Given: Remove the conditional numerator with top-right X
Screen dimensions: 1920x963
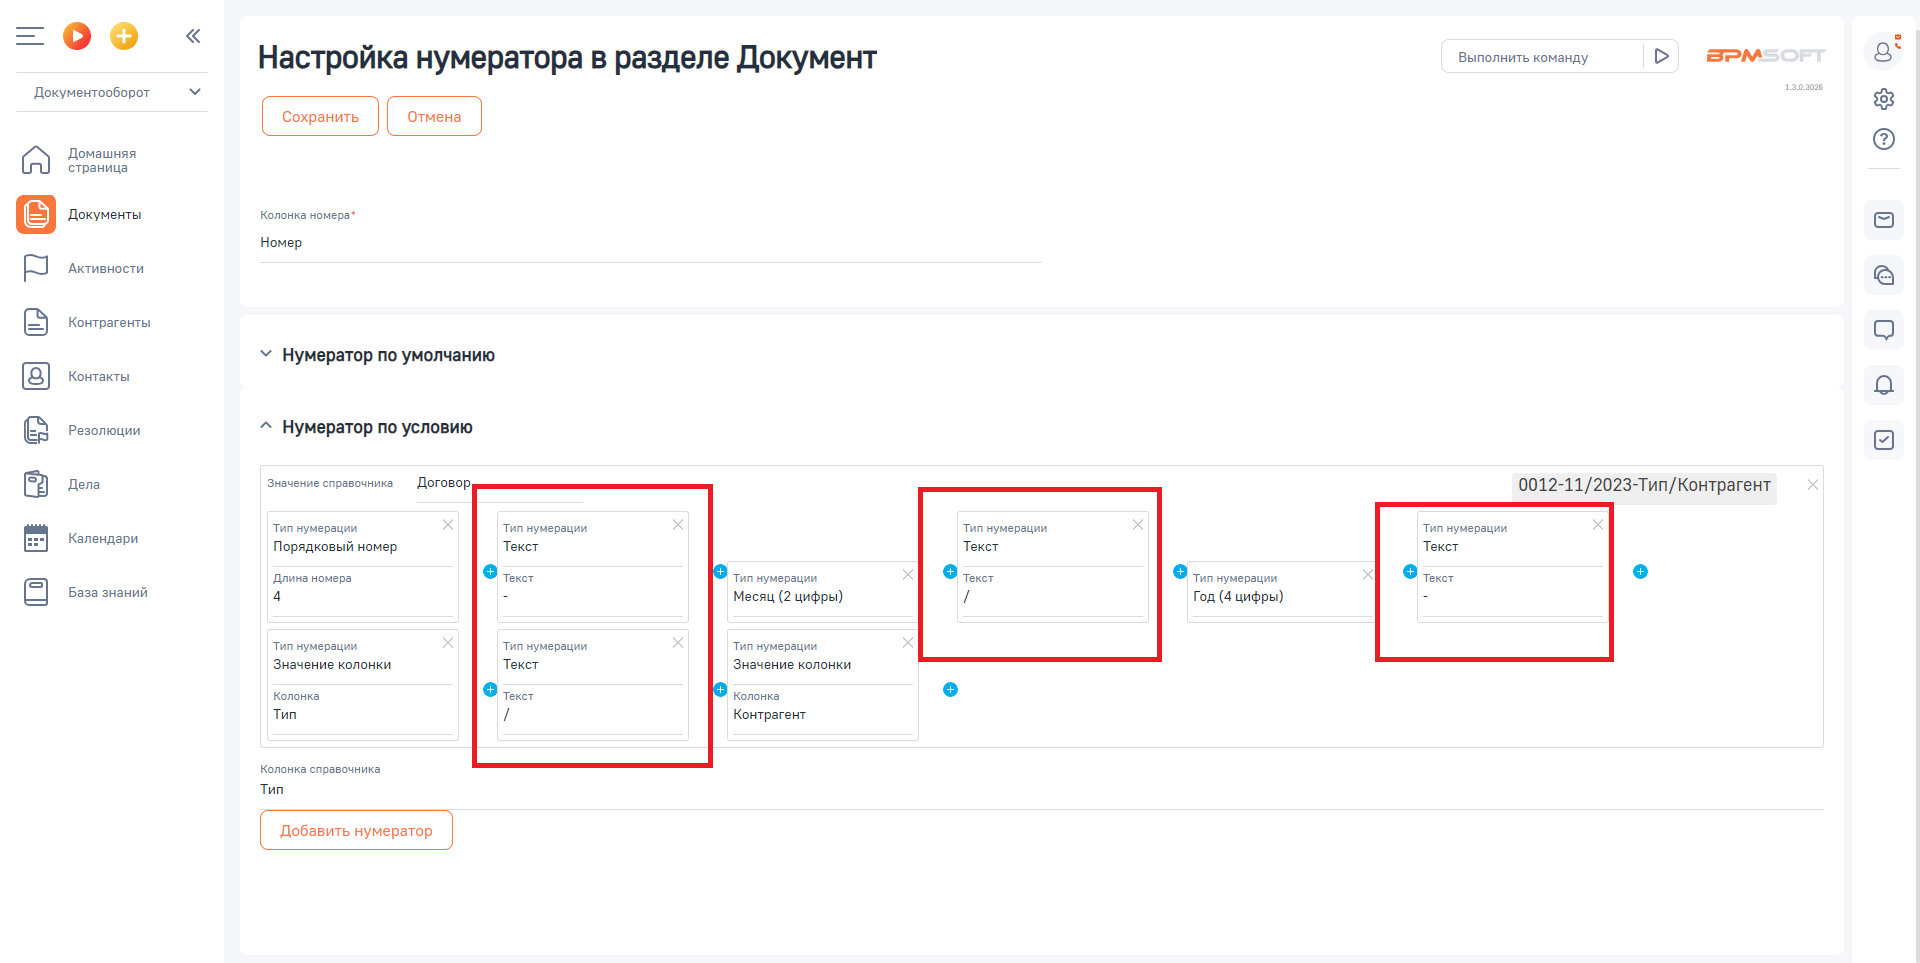Looking at the screenshot, I should 1813,484.
